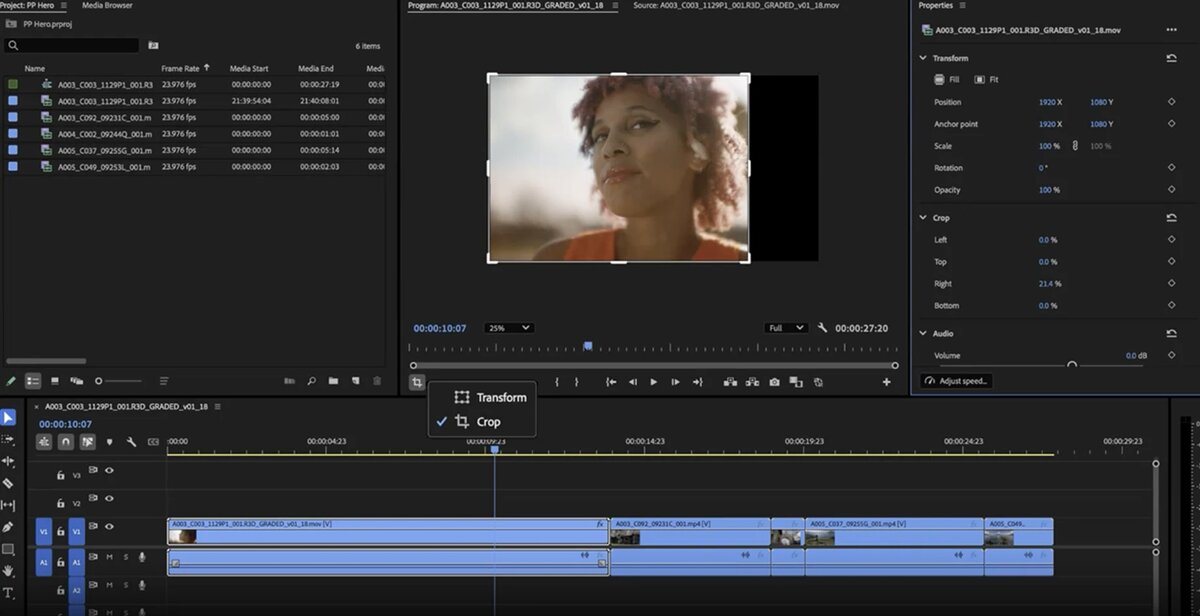Select the Type tool

click(8, 593)
